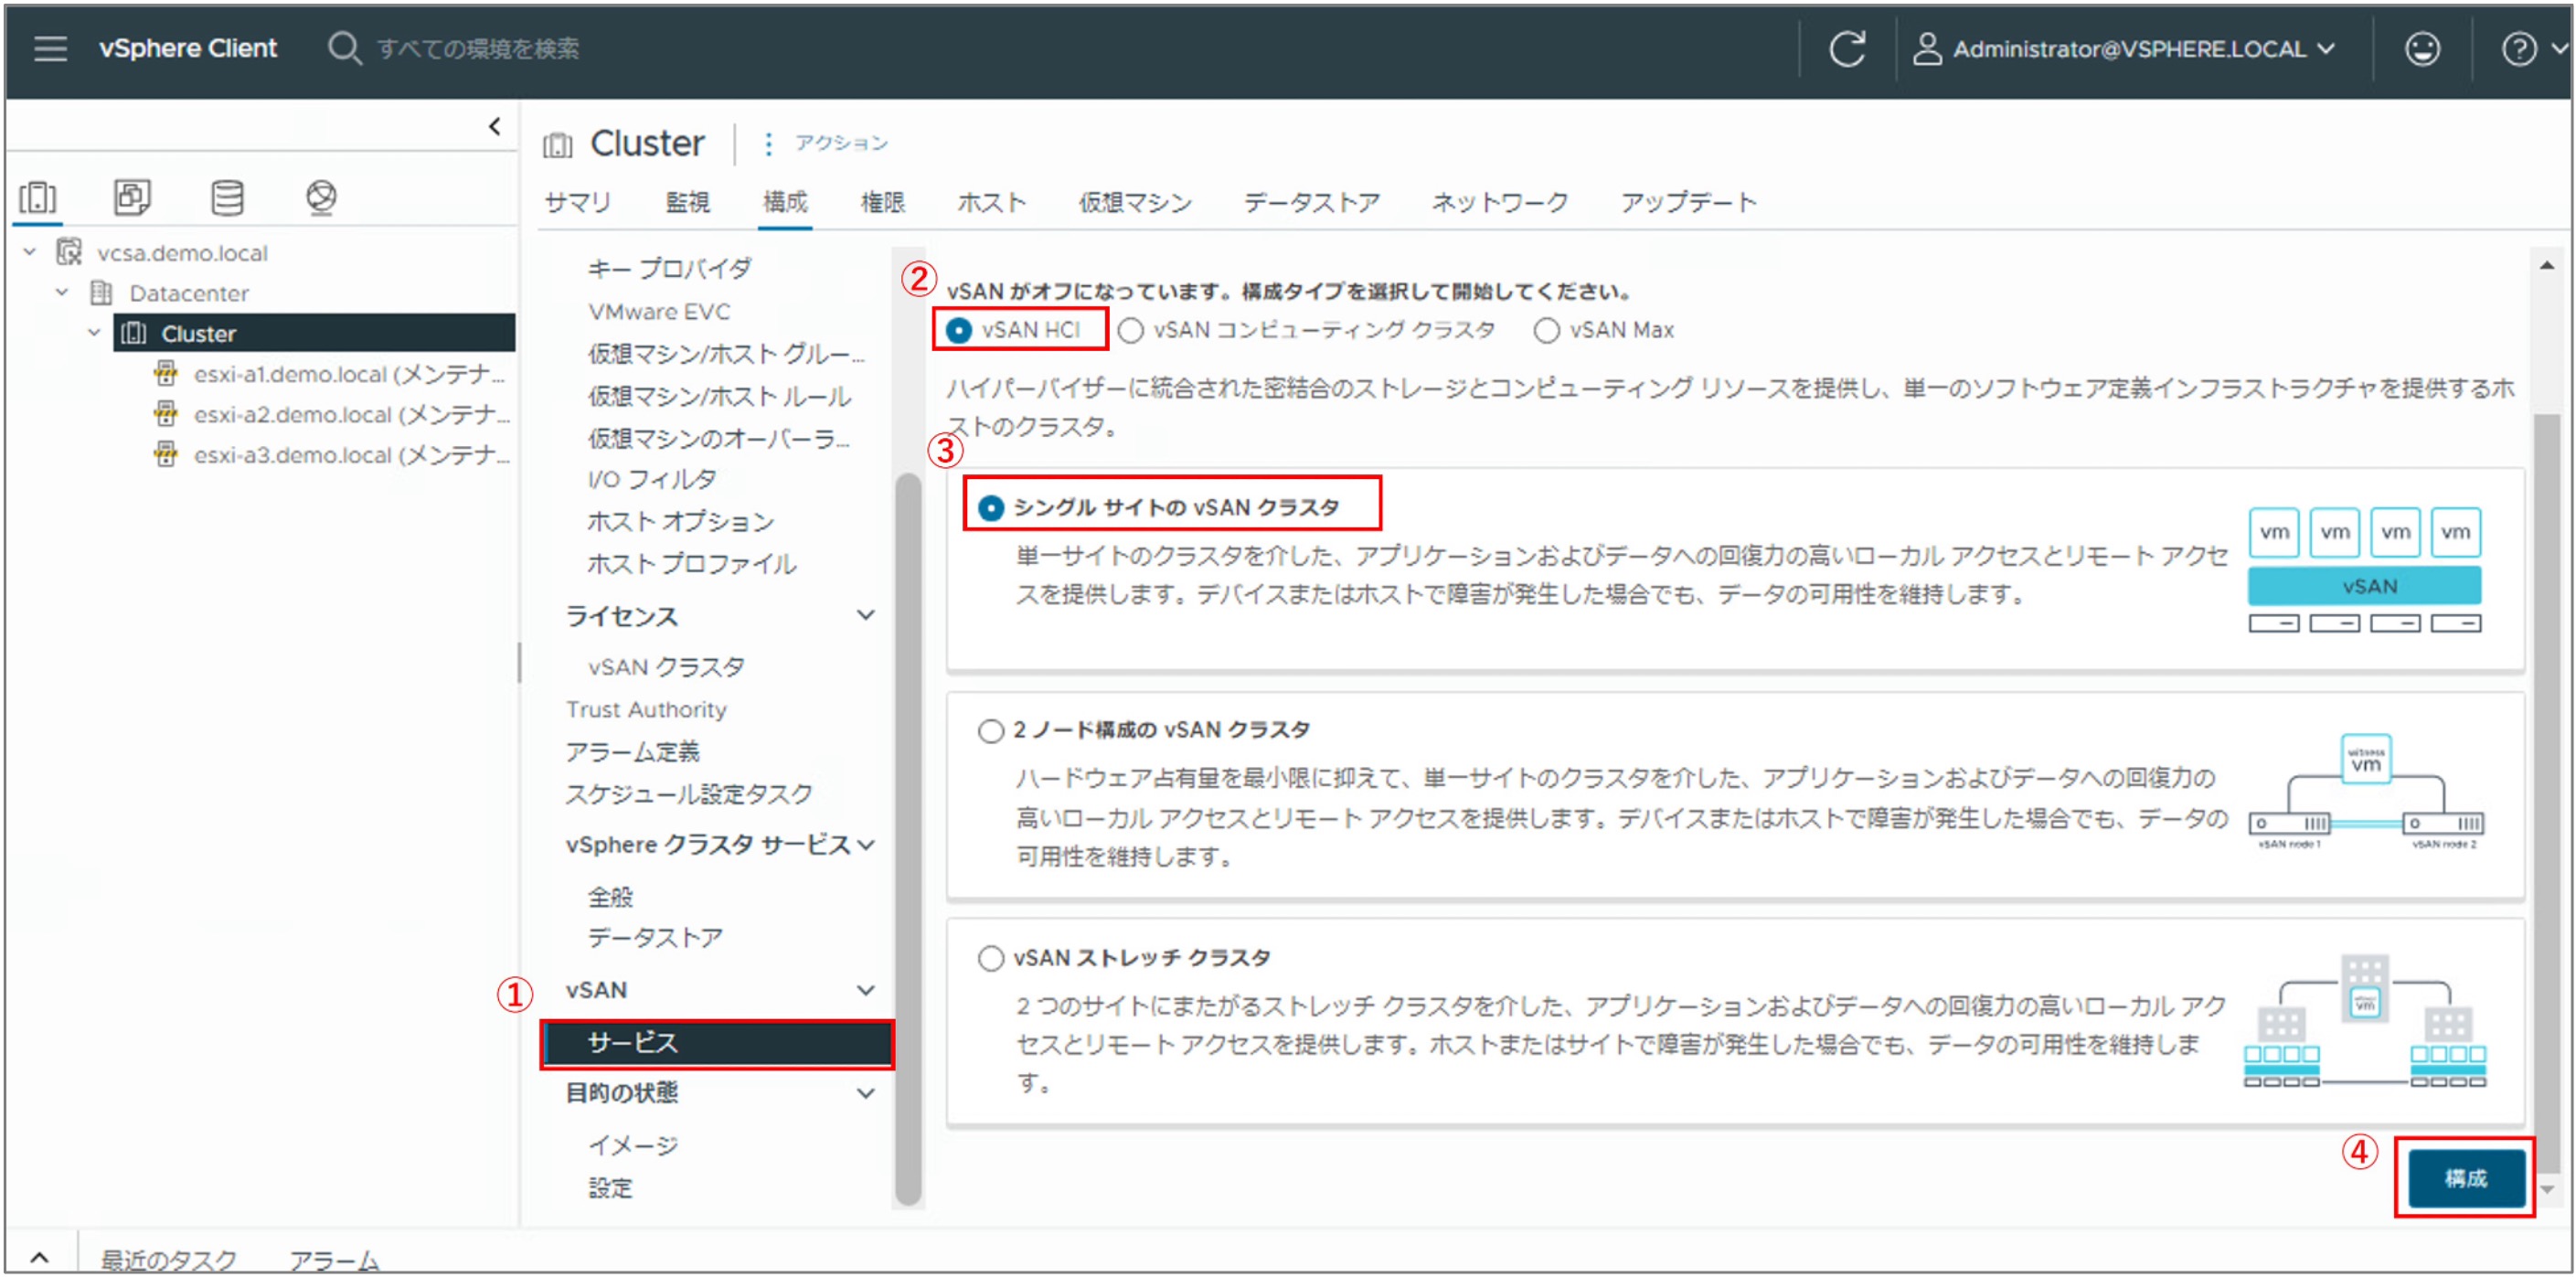Focus the すべての環境を検索 search field
Image resolution: width=2576 pixels, height=1277 pixels.
pos(478,48)
